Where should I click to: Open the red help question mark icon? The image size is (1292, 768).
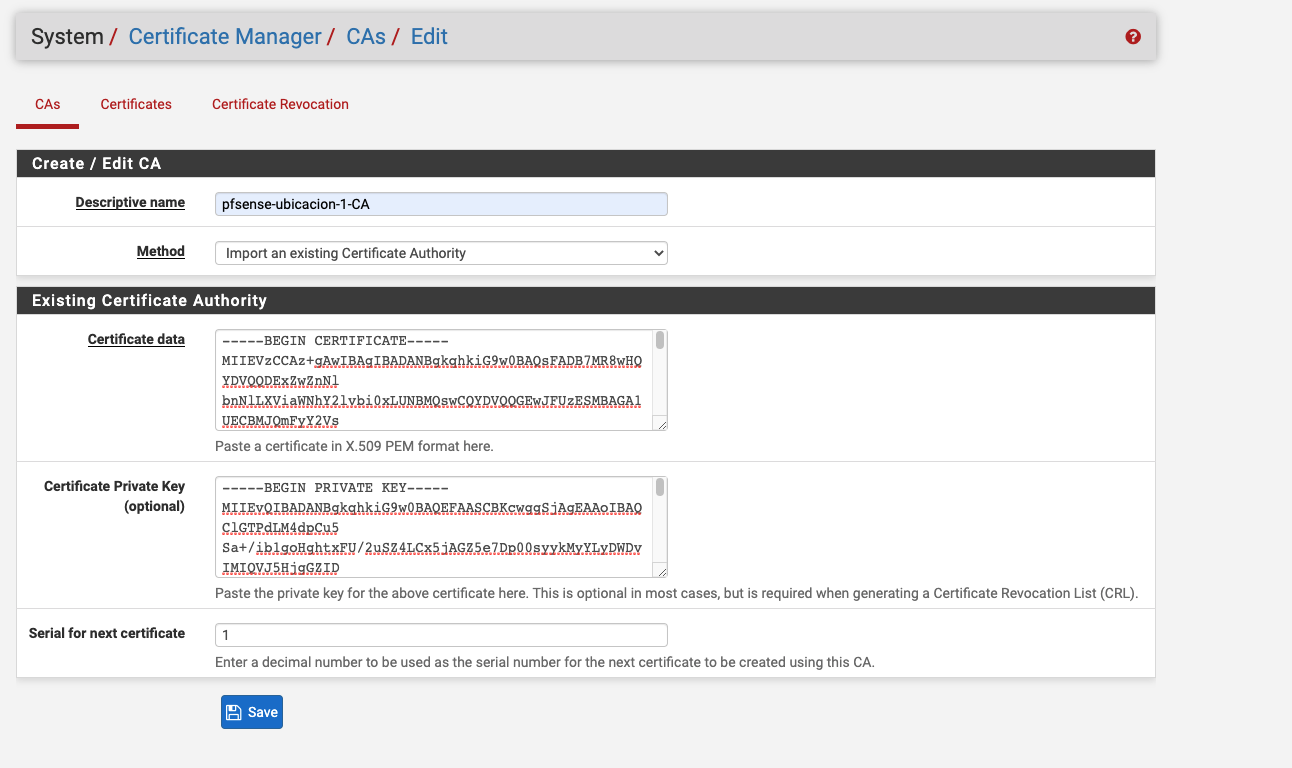tap(1133, 37)
